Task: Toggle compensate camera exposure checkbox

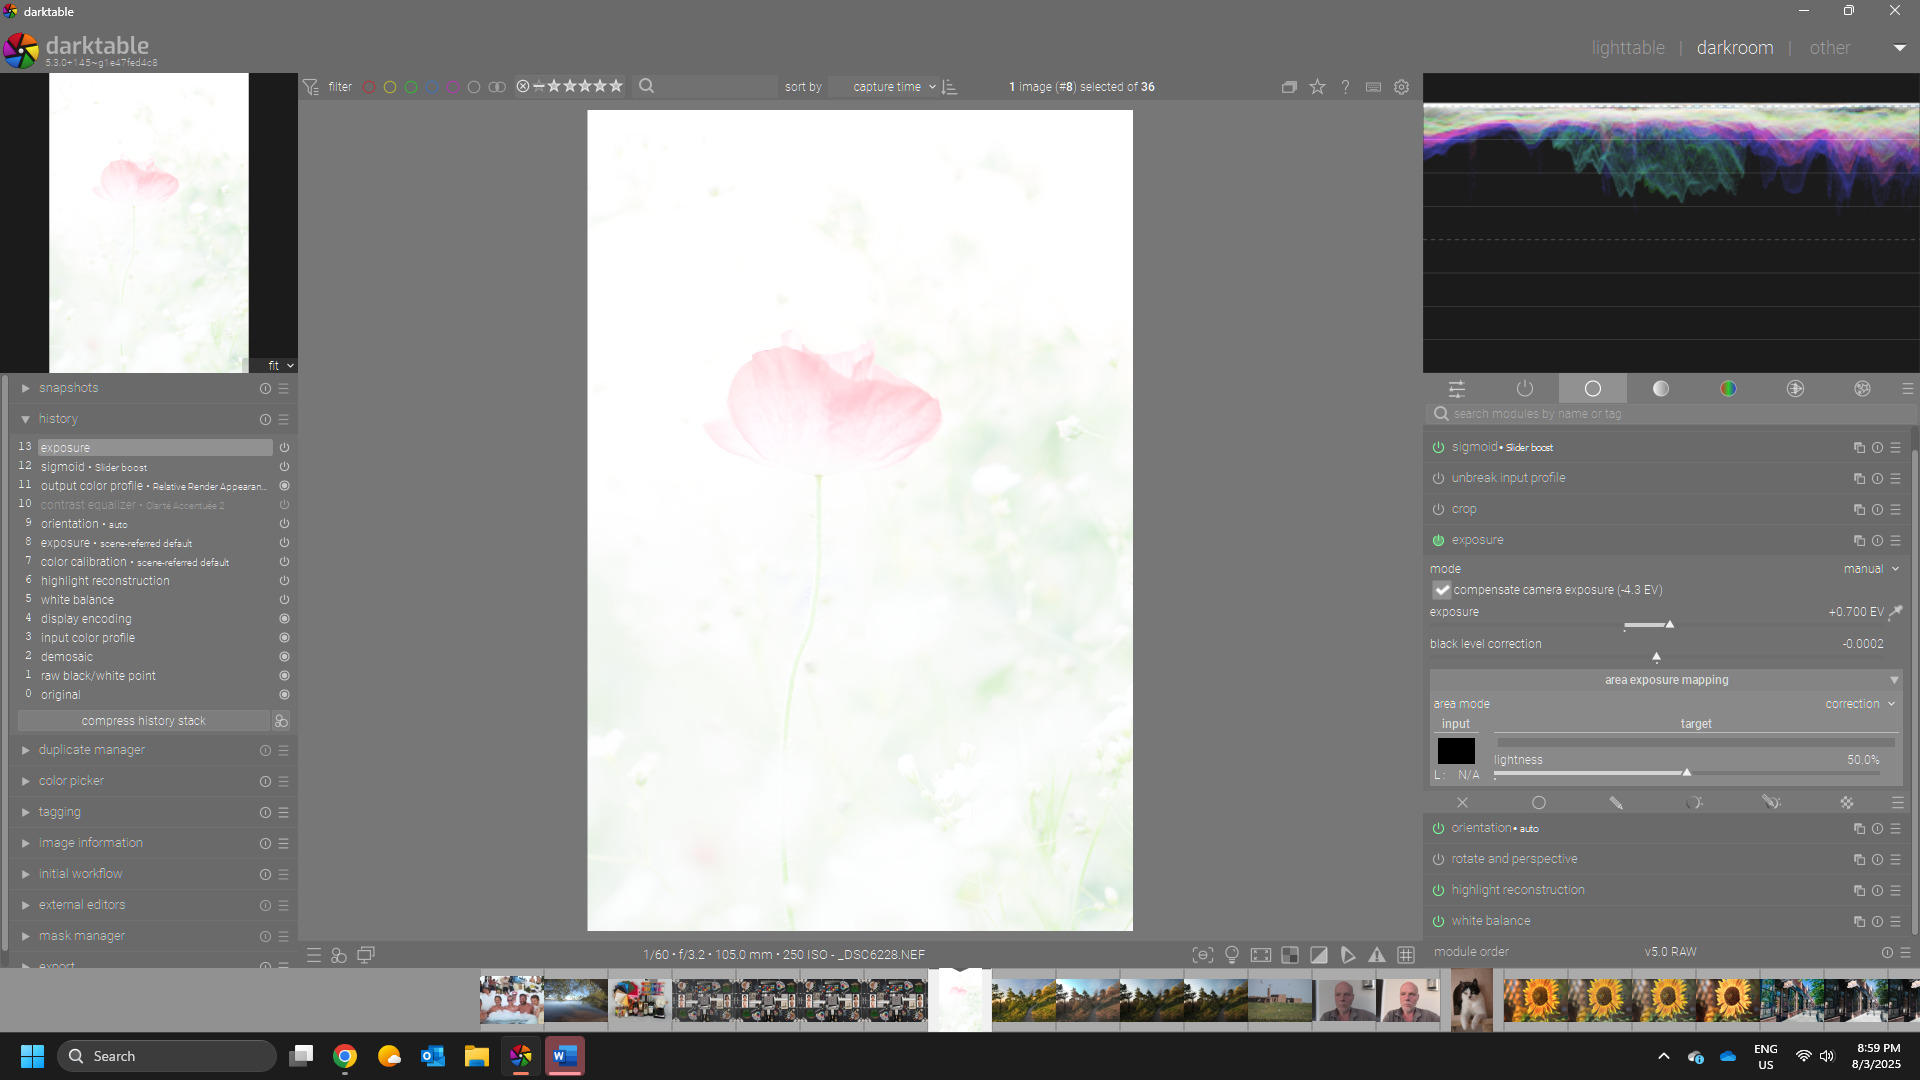Action: coord(1442,590)
